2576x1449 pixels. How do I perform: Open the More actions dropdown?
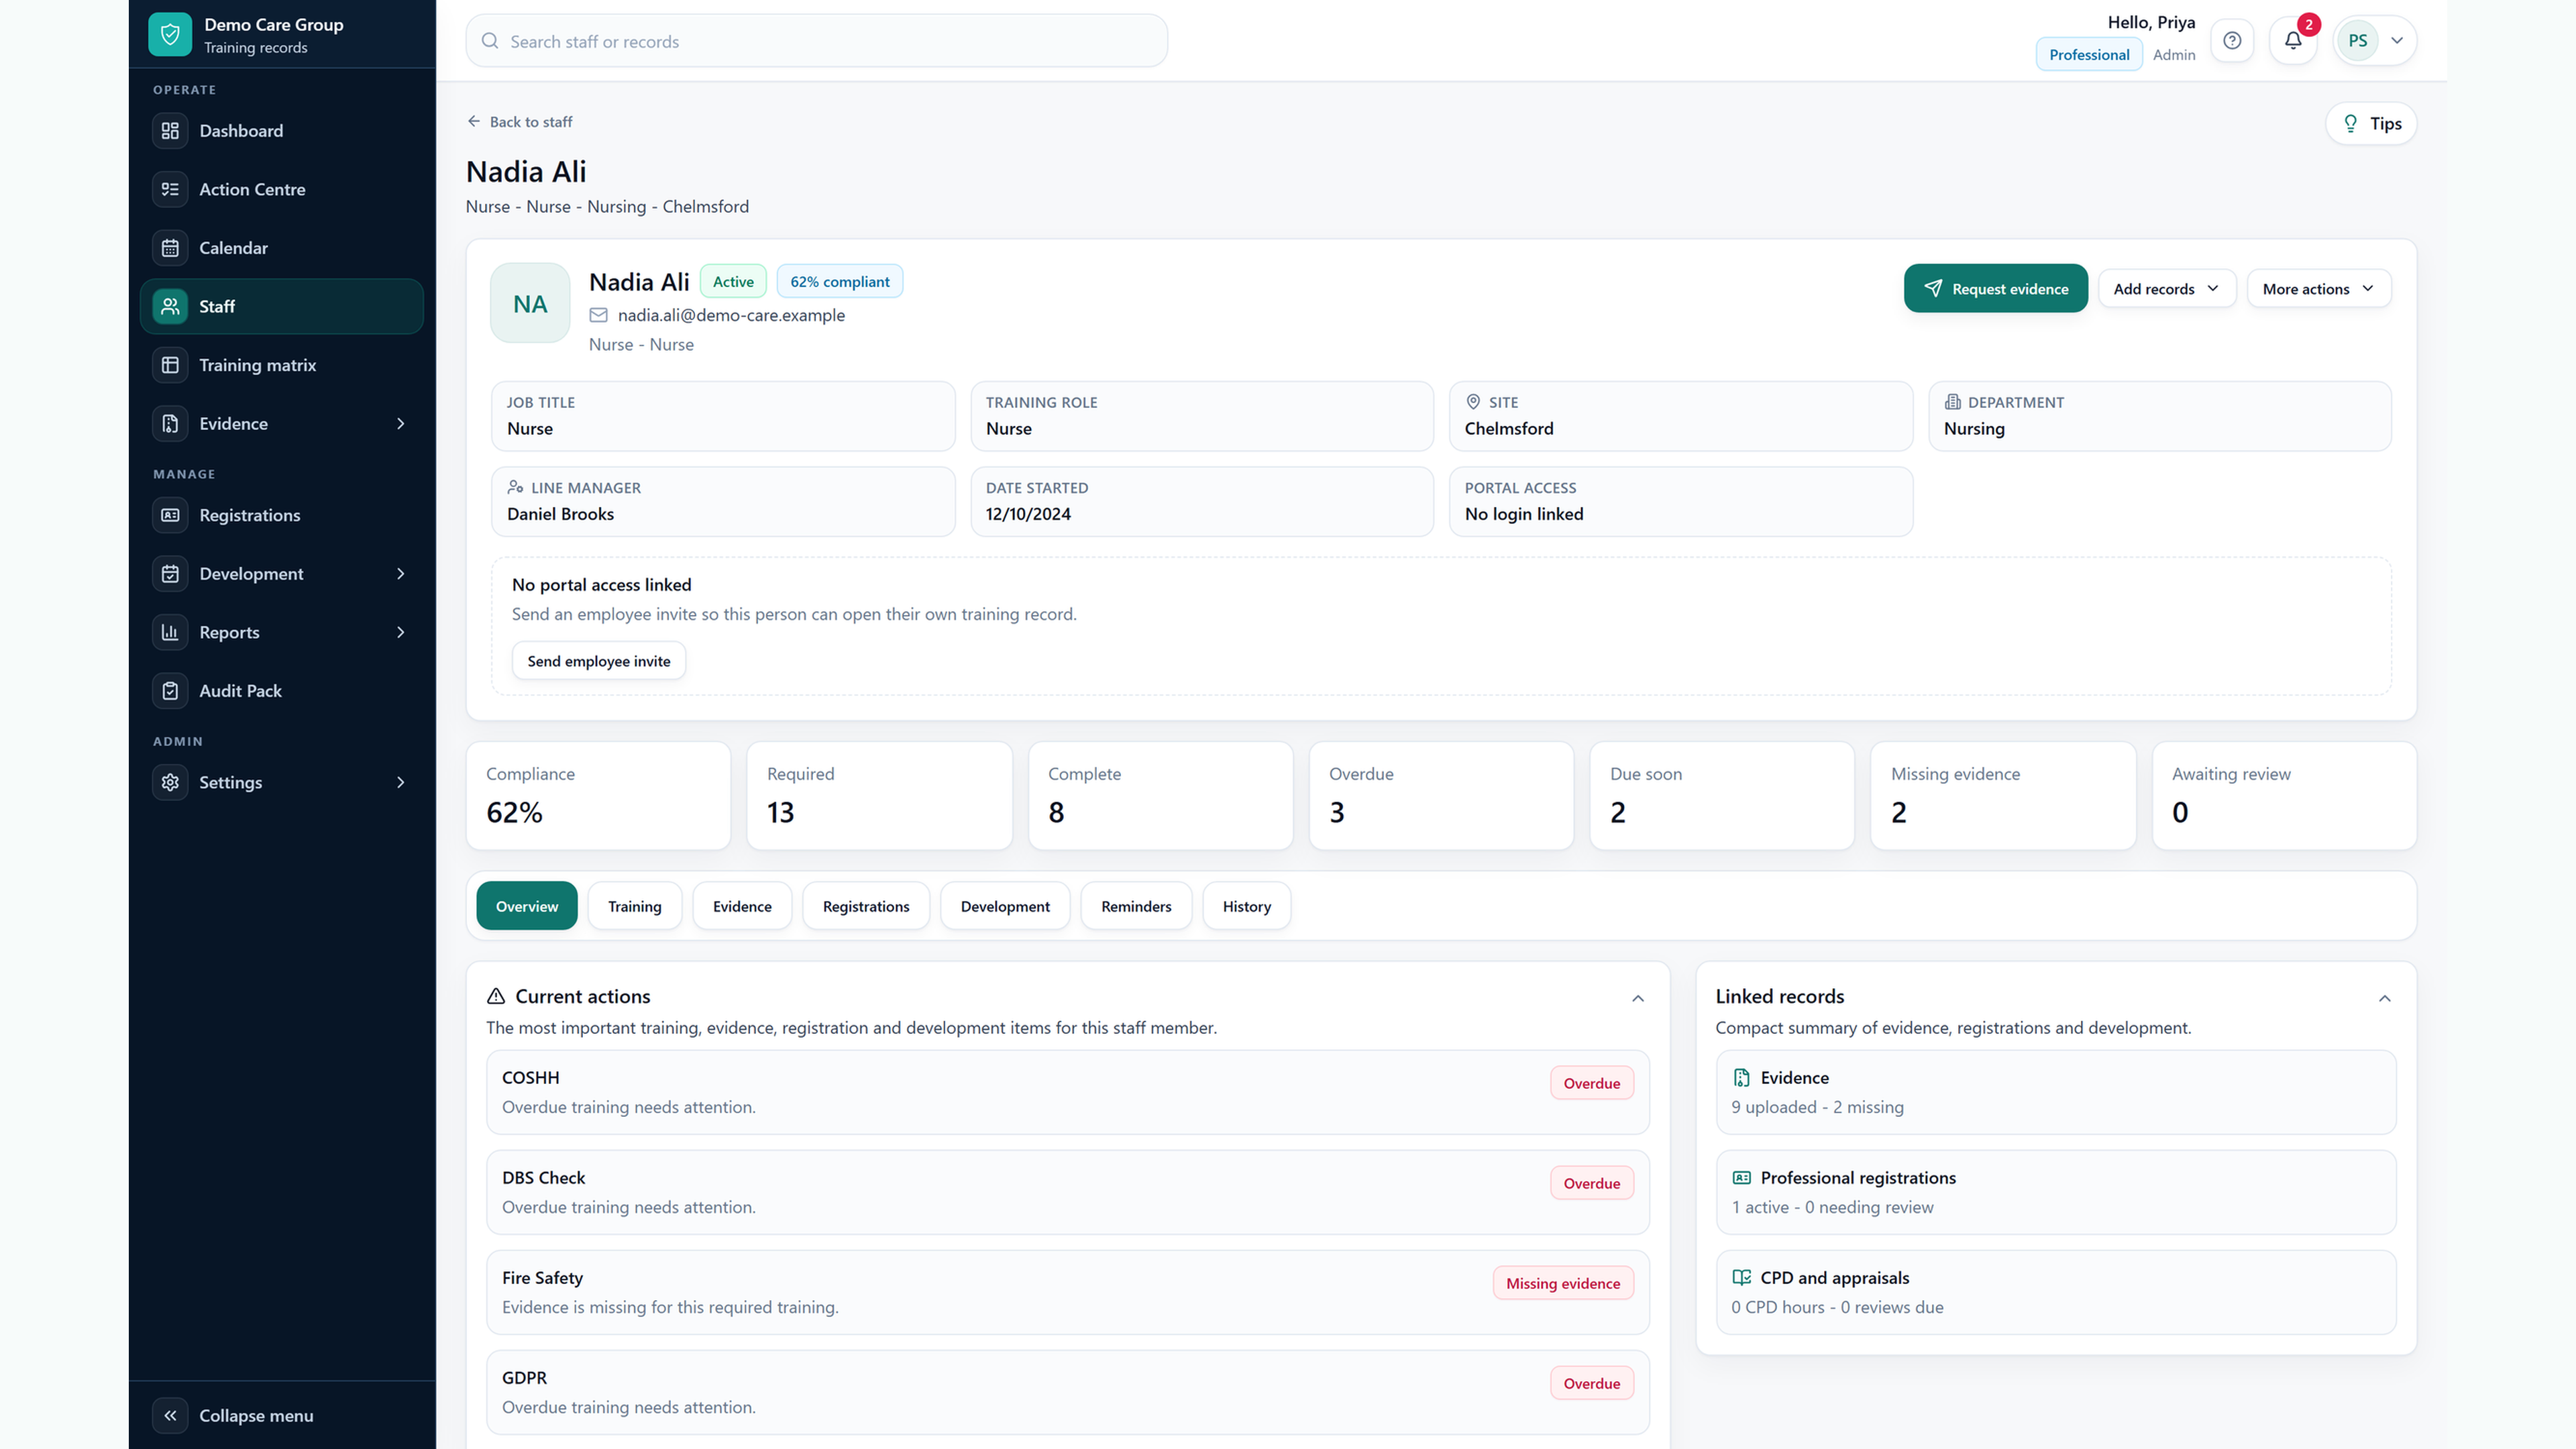pos(2319,289)
